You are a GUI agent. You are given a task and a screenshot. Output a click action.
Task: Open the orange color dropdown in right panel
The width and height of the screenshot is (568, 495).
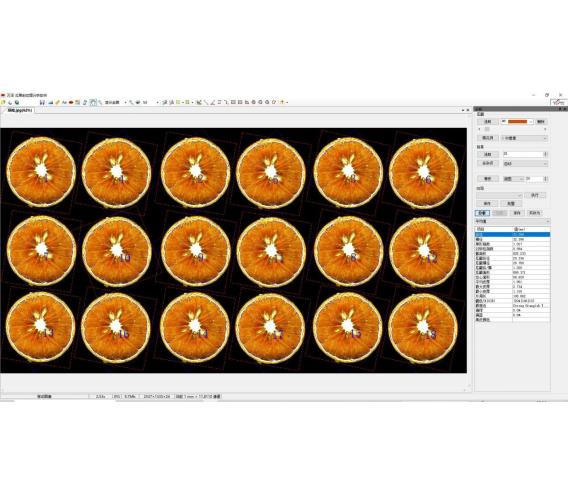point(517,122)
